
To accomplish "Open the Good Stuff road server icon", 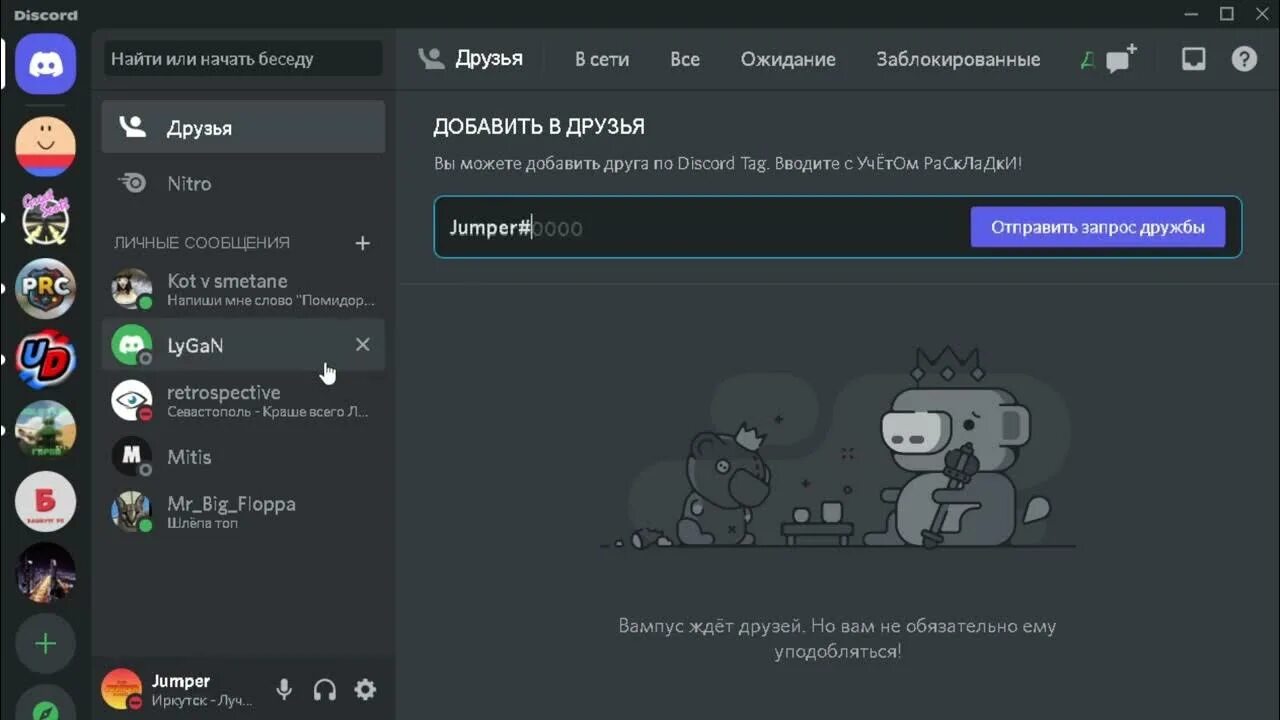I will (x=45, y=217).
